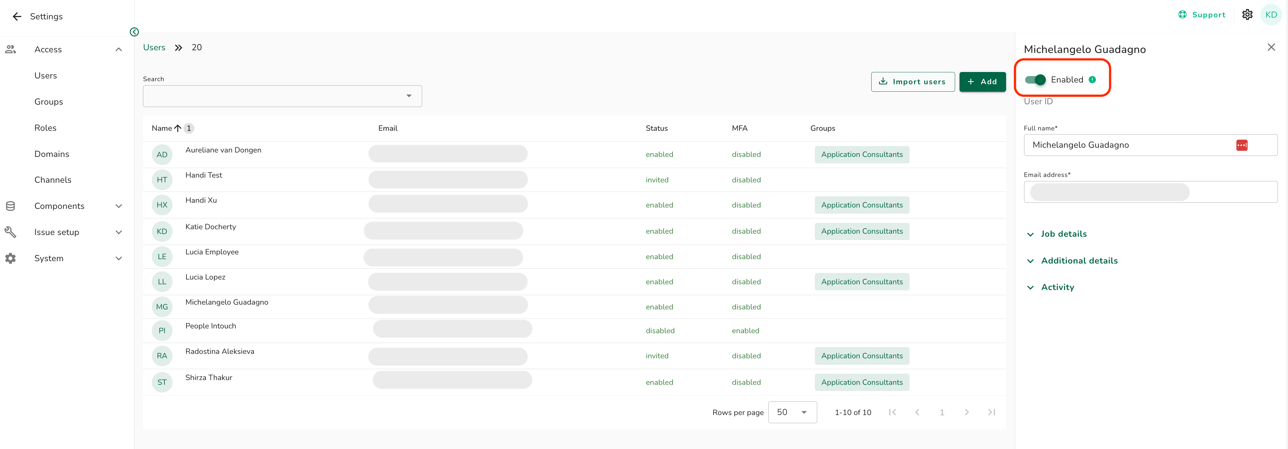The image size is (1288, 449).
Task: Expand the Activity section
Action: [x=1050, y=287]
